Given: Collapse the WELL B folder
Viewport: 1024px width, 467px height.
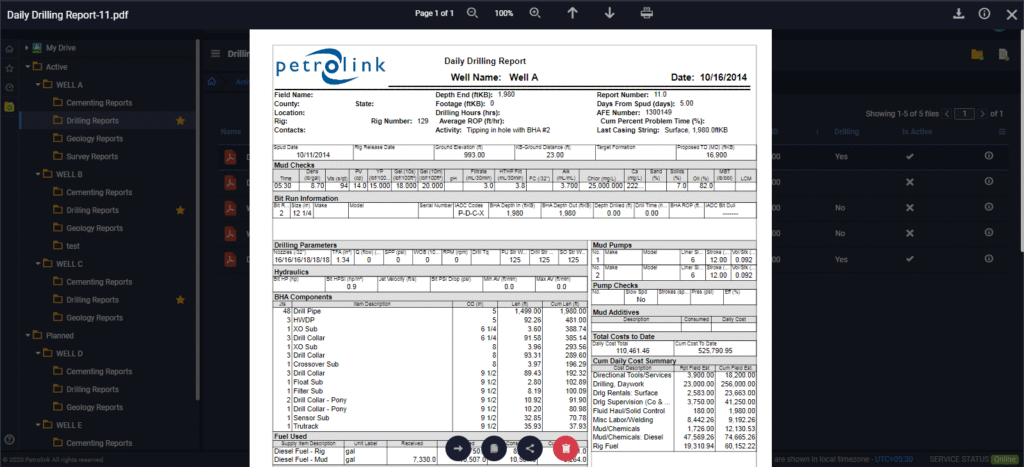Looking at the screenshot, I should pyautogui.click(x=38, y=174).
